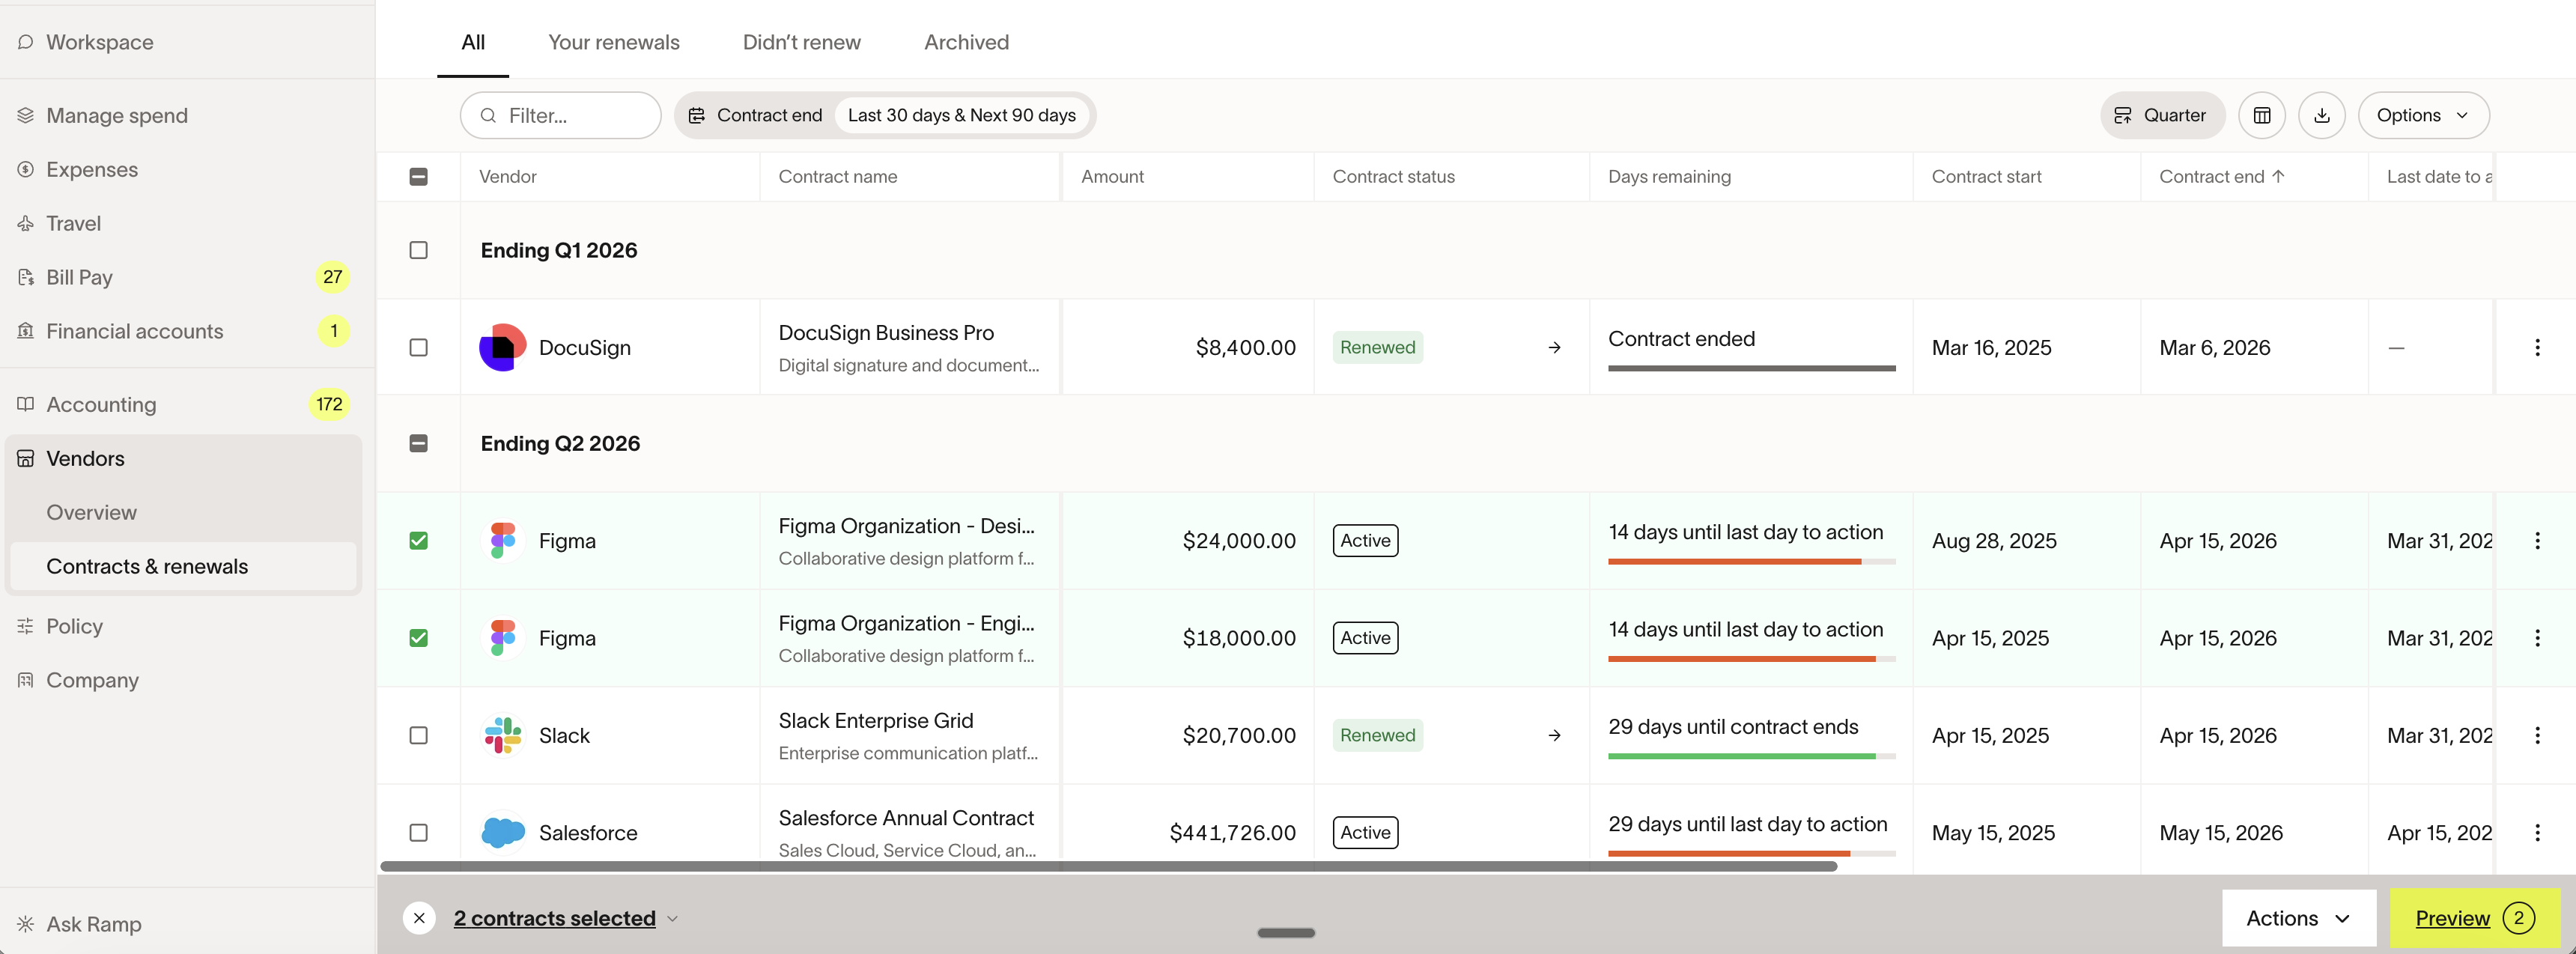Image resolution: width=2576 pixels, height=954 pixels.
Task: Check the Slack row checkbox
Action: click(x=419, y=735)
